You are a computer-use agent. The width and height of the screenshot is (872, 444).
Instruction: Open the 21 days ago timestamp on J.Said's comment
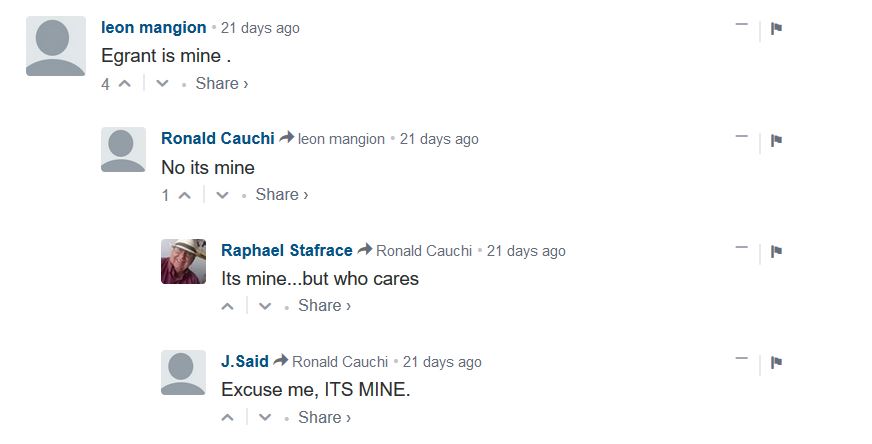coord(441,362)
